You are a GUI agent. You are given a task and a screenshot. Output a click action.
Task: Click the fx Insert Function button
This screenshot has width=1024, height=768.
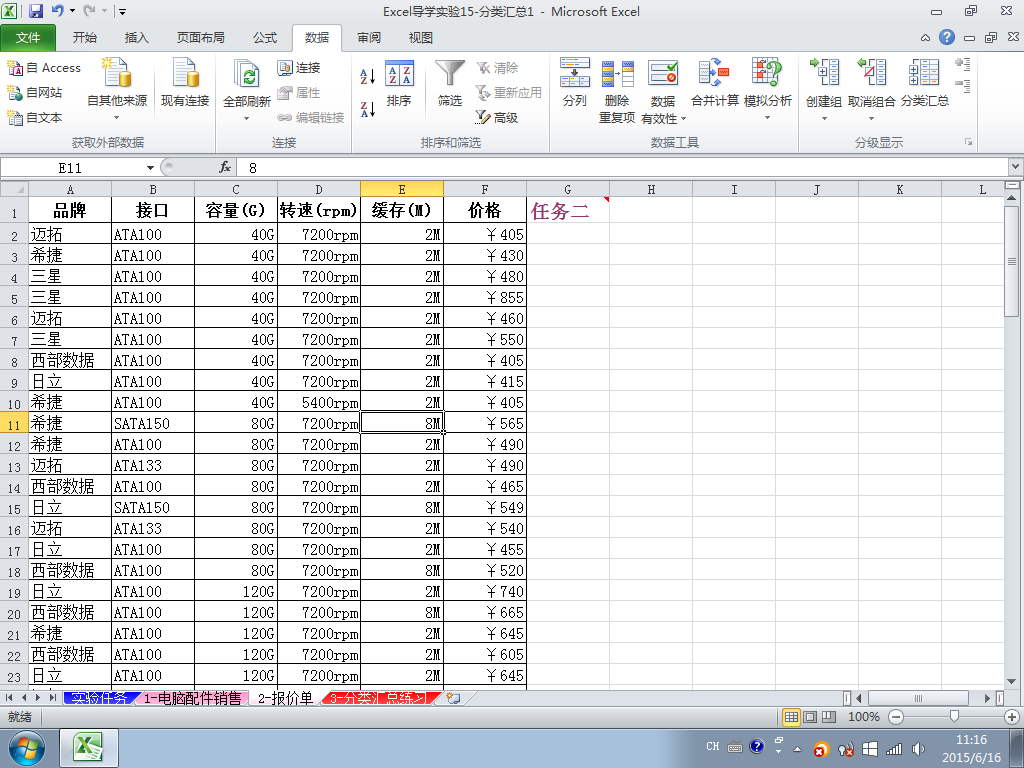pos(225,168)
